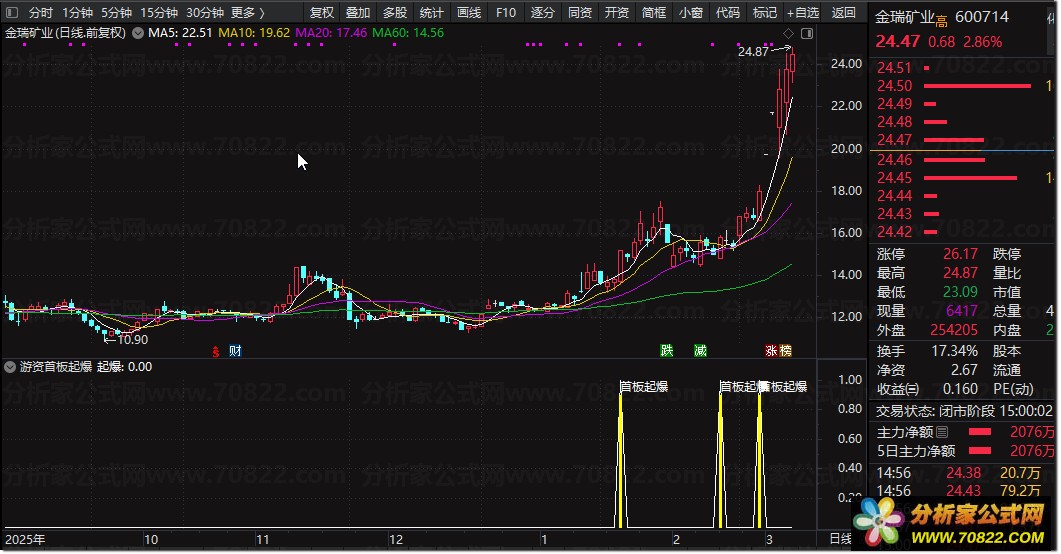Select sell order price 24.50
Image resolution: width=1061 pixels, height=554 pixels.
coord(895,86)
